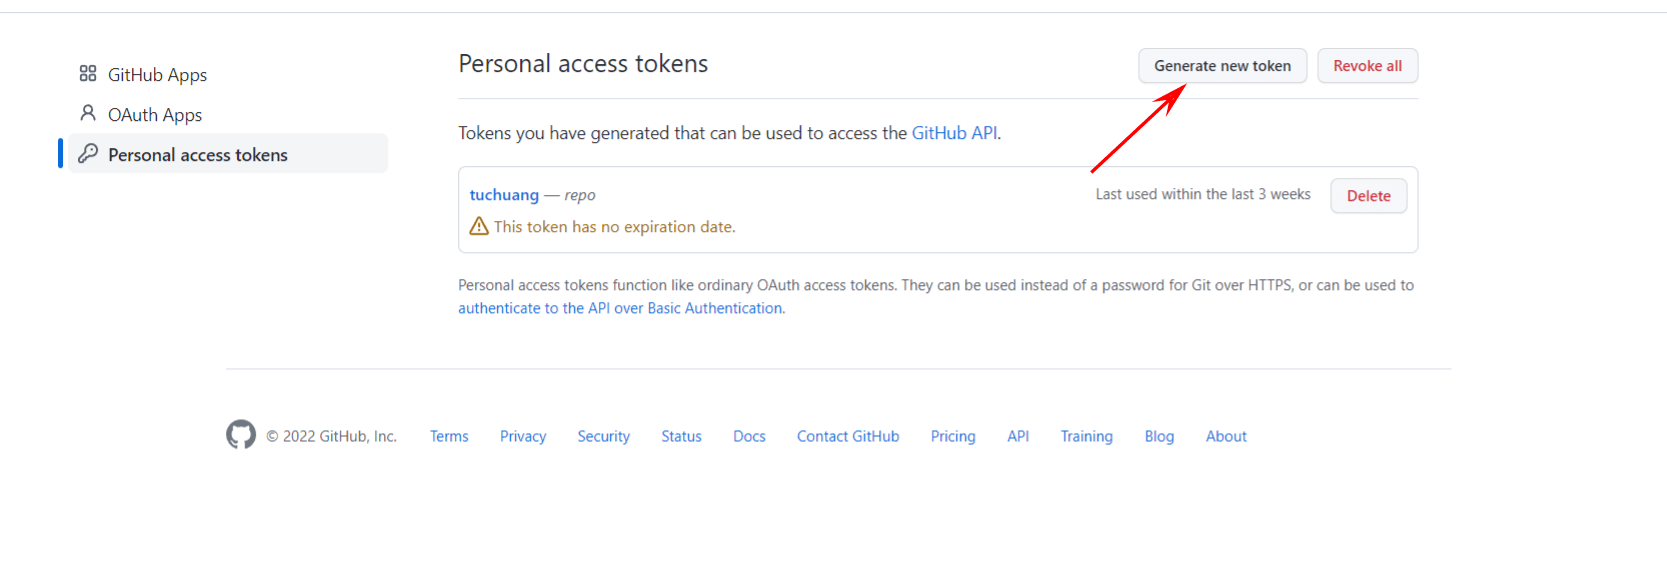Click the GitHub Apps grid icon
This screenshot has width=1667, height=583.
click(87, 73)
